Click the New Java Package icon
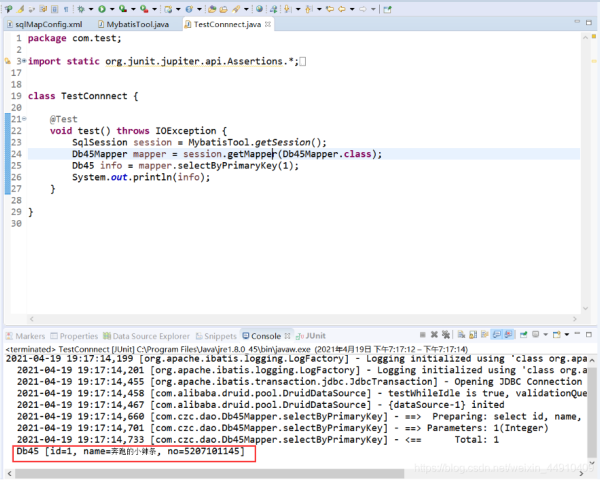This screenshot has width=600, height=480. click(x=168, y=9)
